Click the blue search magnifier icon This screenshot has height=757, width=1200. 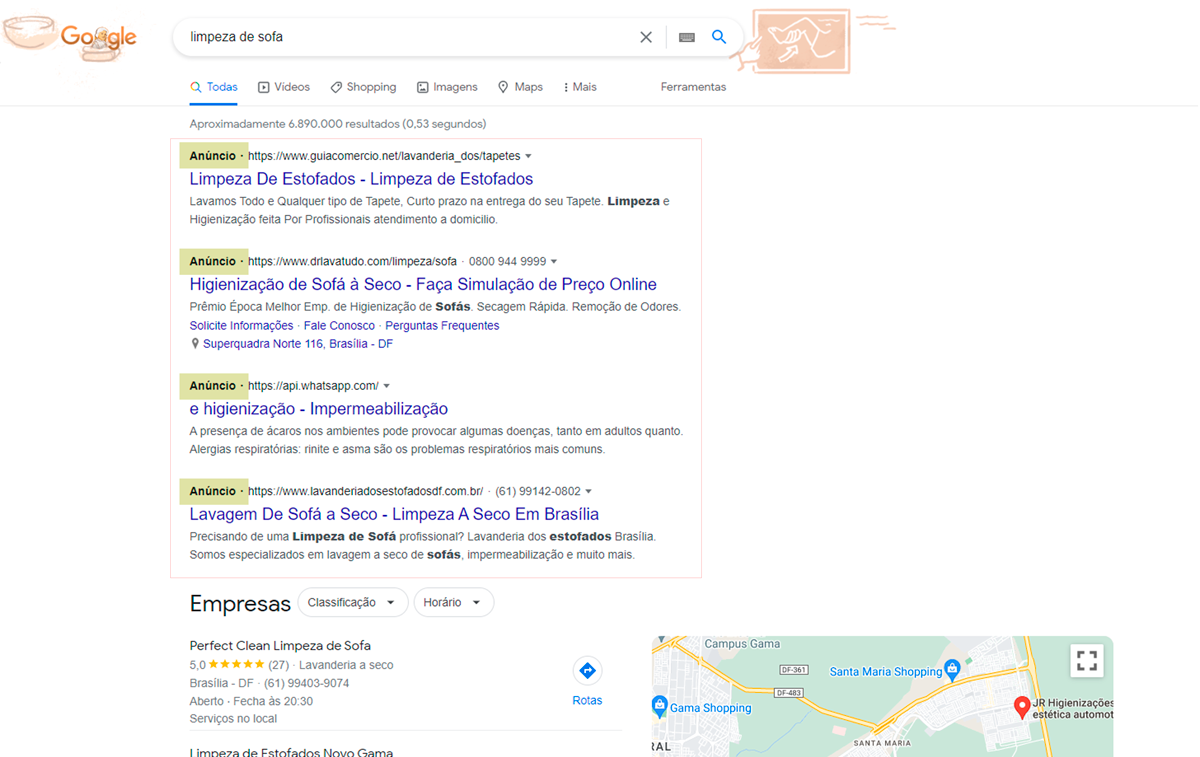[x=719, y=36]
